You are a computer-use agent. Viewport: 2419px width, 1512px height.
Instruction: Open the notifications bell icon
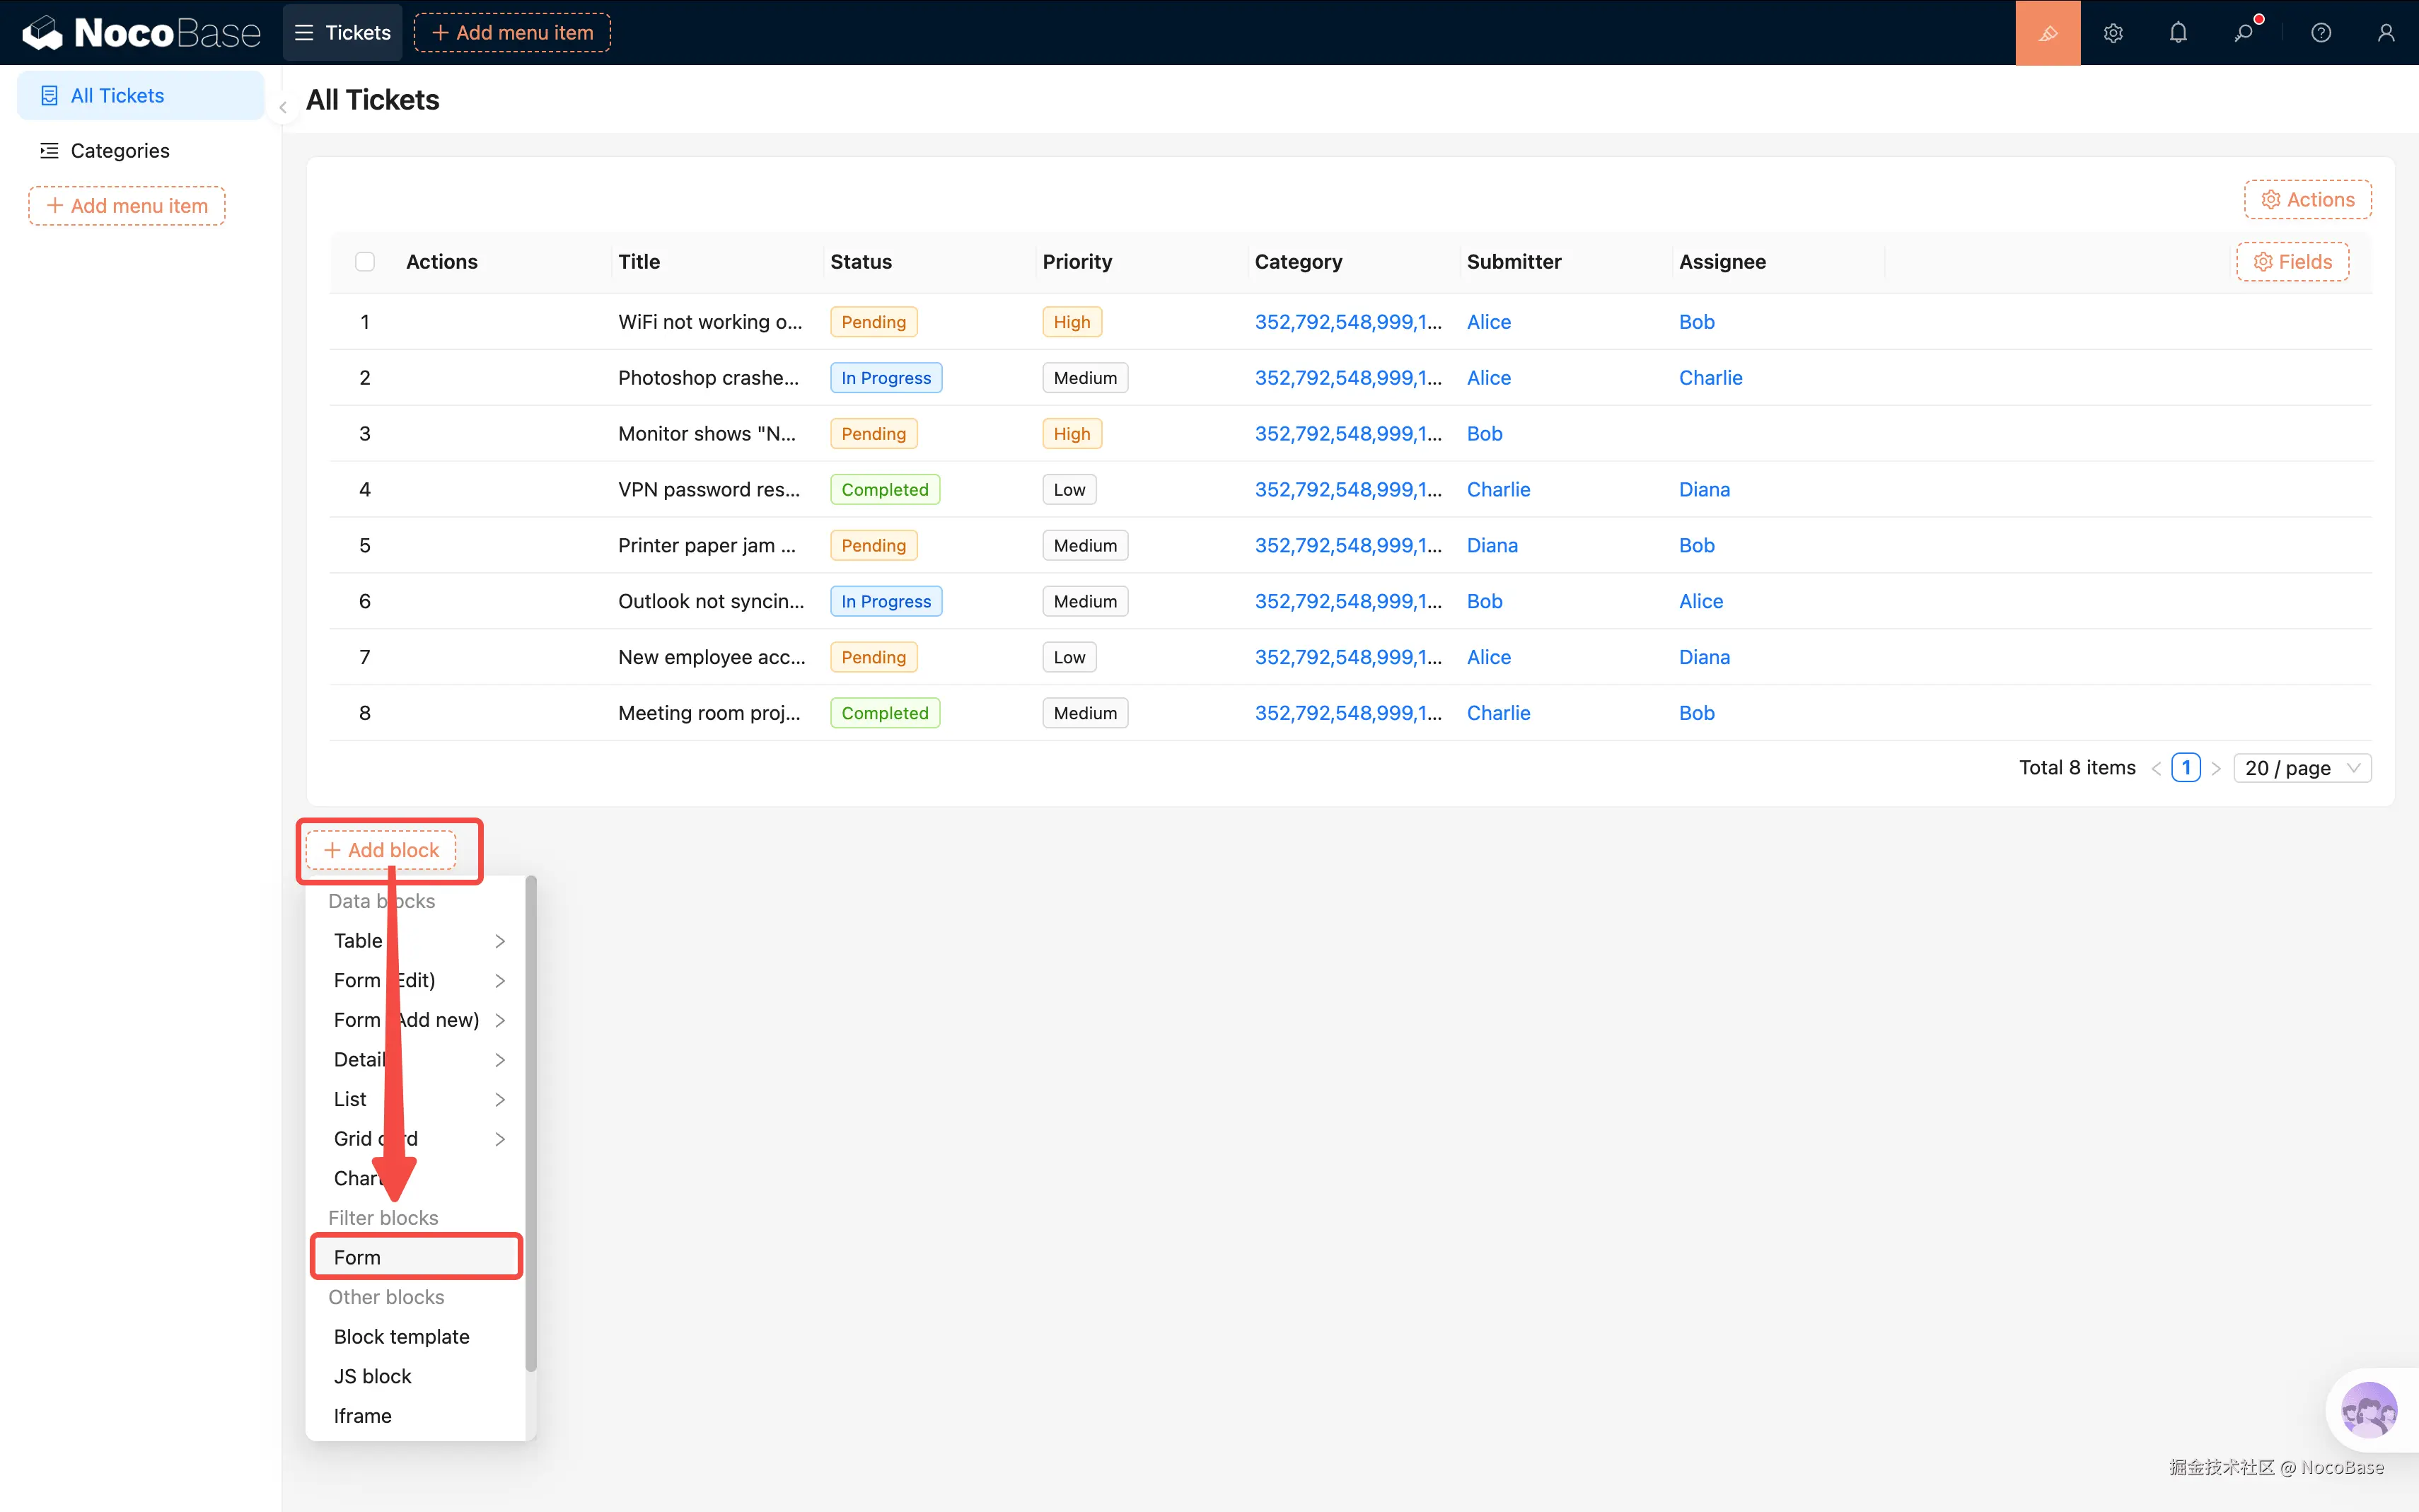click(2178, 33)
